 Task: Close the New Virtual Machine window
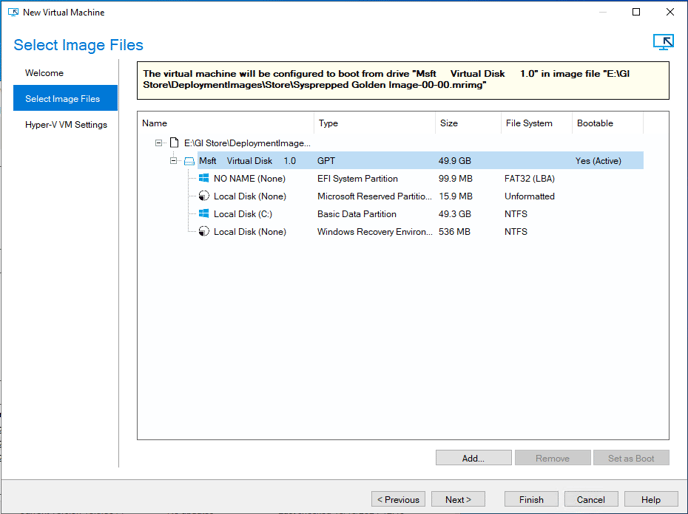coord(670,12)
